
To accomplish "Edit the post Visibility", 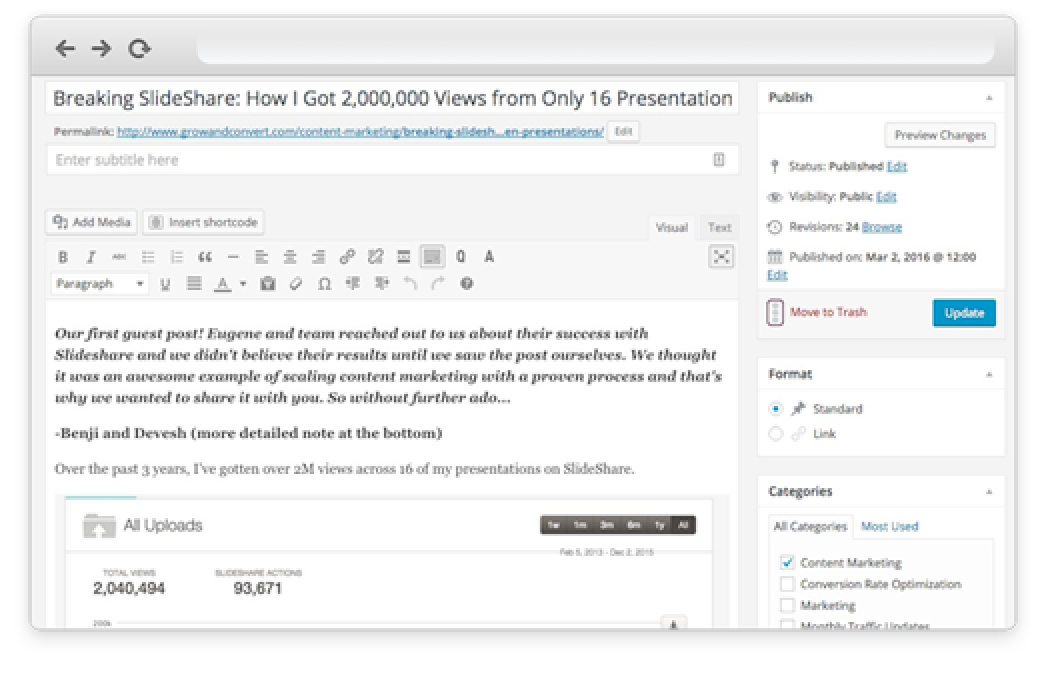I will 886,197.
